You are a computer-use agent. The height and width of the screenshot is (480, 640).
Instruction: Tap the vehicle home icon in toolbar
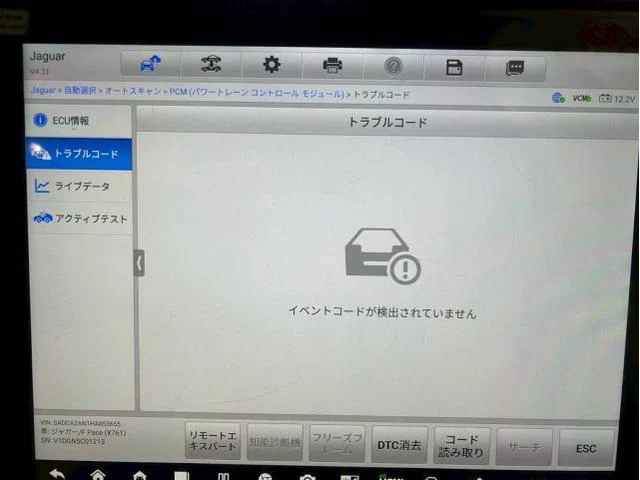(150, 66)
